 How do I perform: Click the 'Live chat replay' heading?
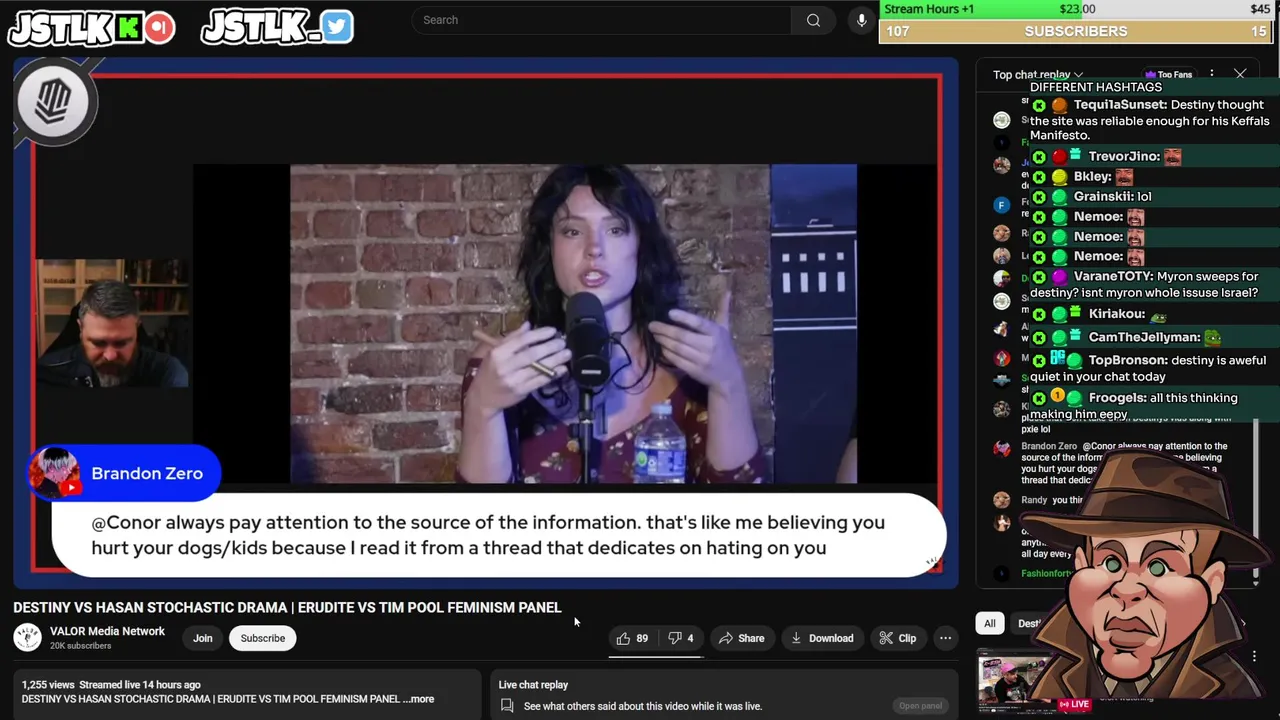pos(533,685)
